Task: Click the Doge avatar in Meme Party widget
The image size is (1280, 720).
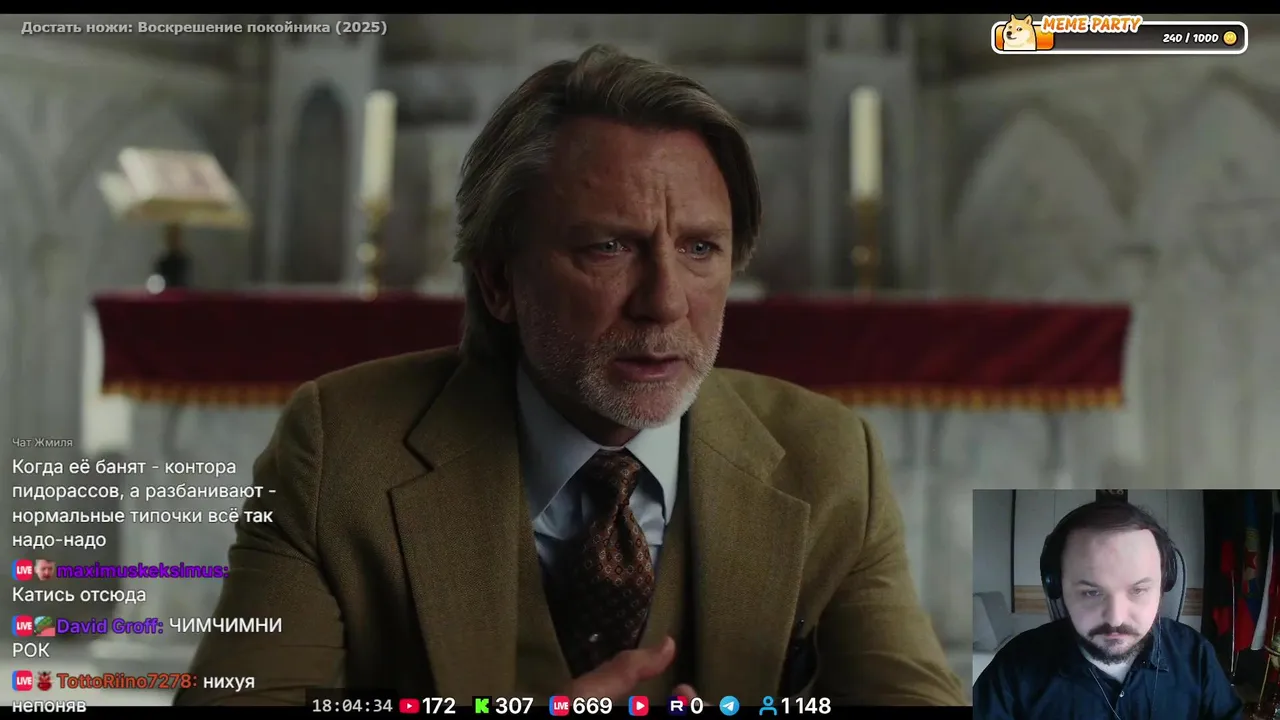Action: pyautogui.click(x=1019, y=32)
